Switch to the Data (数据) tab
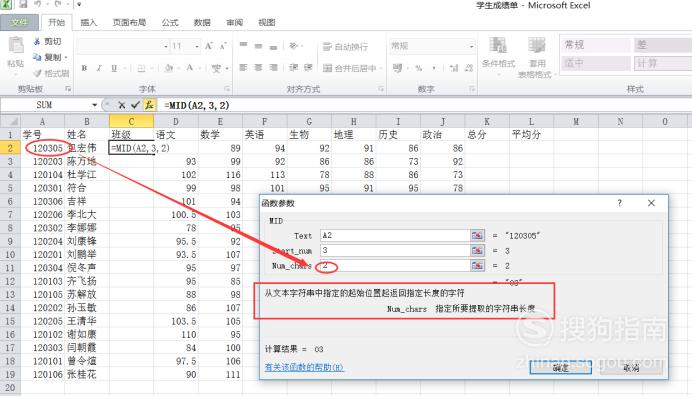Viewport: 692px width, 396px height. (202, 22)
